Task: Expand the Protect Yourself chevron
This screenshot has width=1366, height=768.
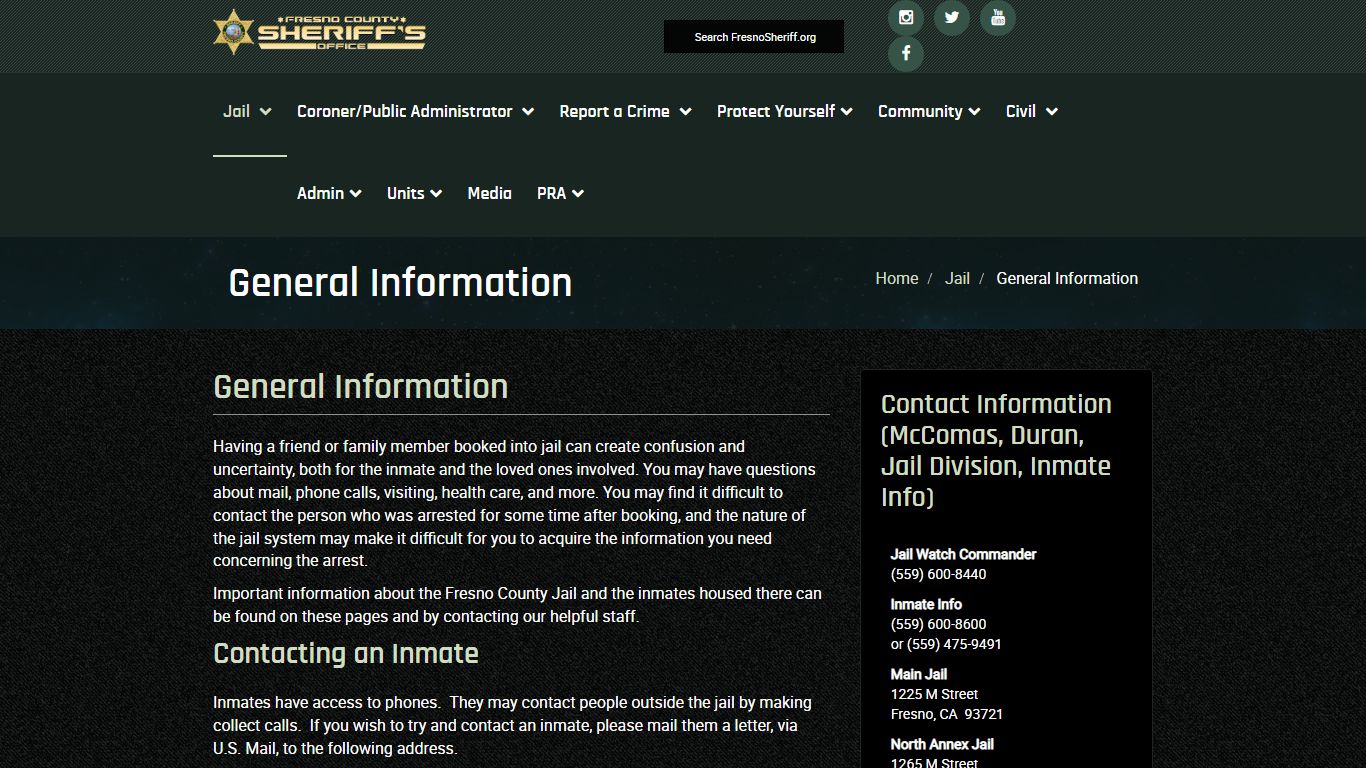Action: 847,112
